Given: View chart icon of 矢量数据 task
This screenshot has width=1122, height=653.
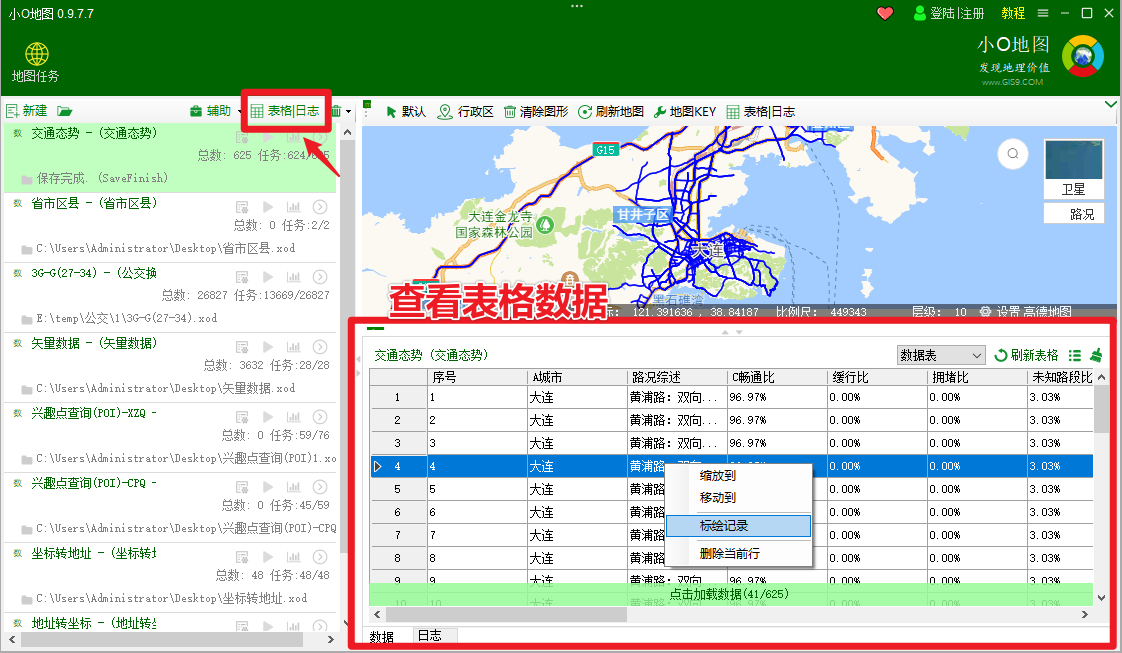Looking at the screenshot, I should point(293,347).
